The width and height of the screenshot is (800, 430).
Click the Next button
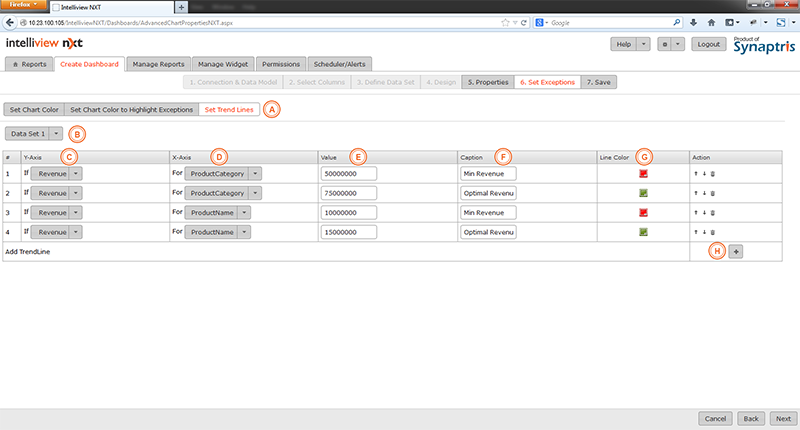point(783,418)
